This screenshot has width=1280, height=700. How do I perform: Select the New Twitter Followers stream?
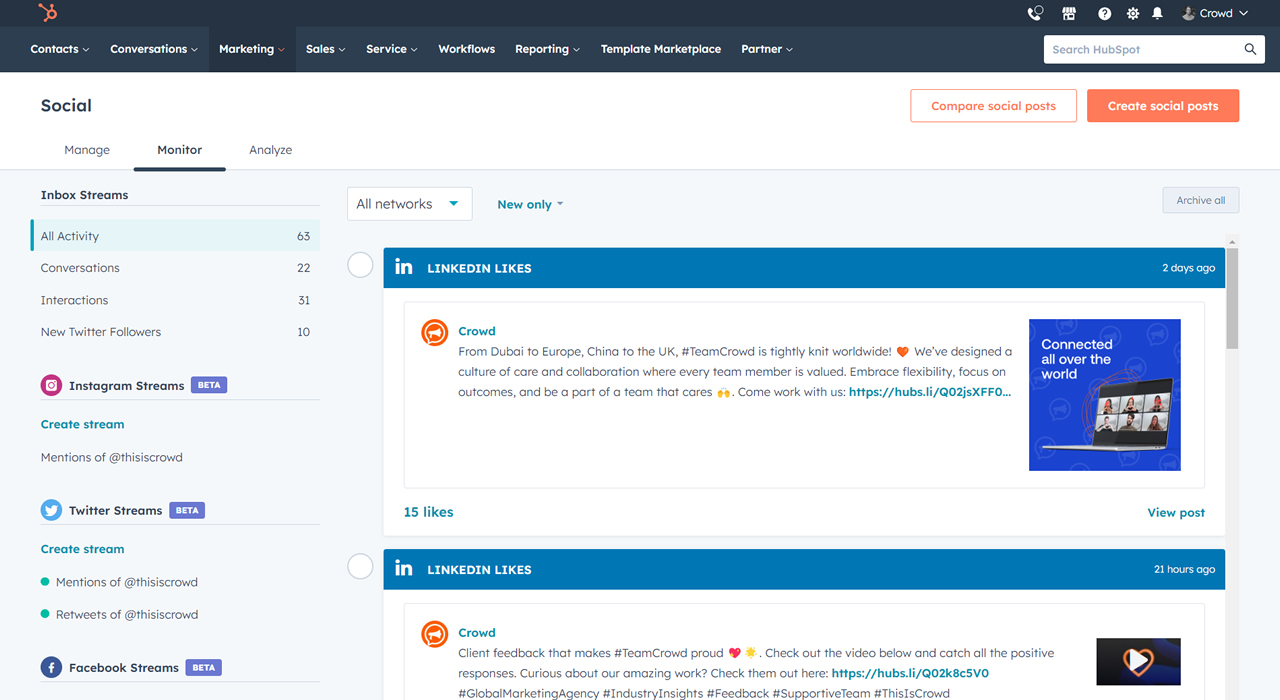[x=175, y=332]
